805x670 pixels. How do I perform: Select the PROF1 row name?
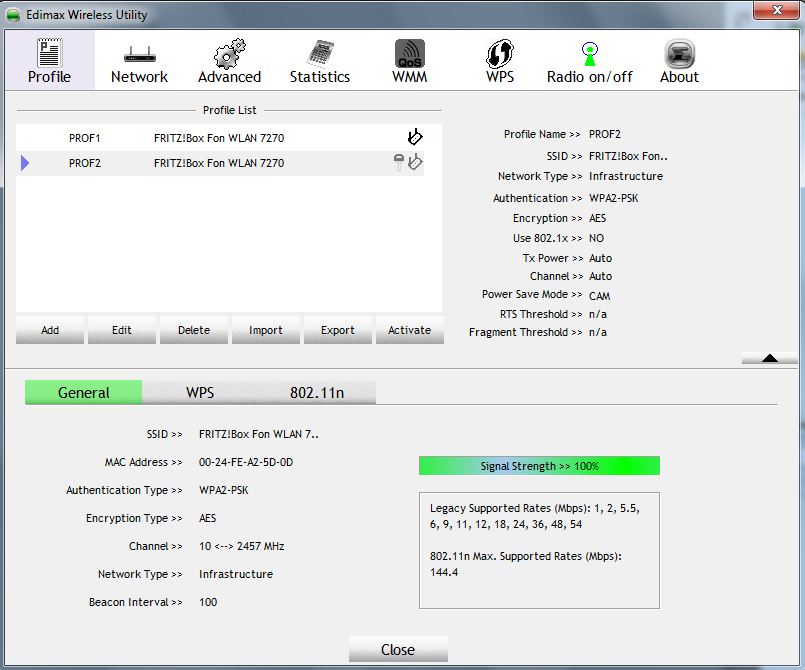pos(85,138)
